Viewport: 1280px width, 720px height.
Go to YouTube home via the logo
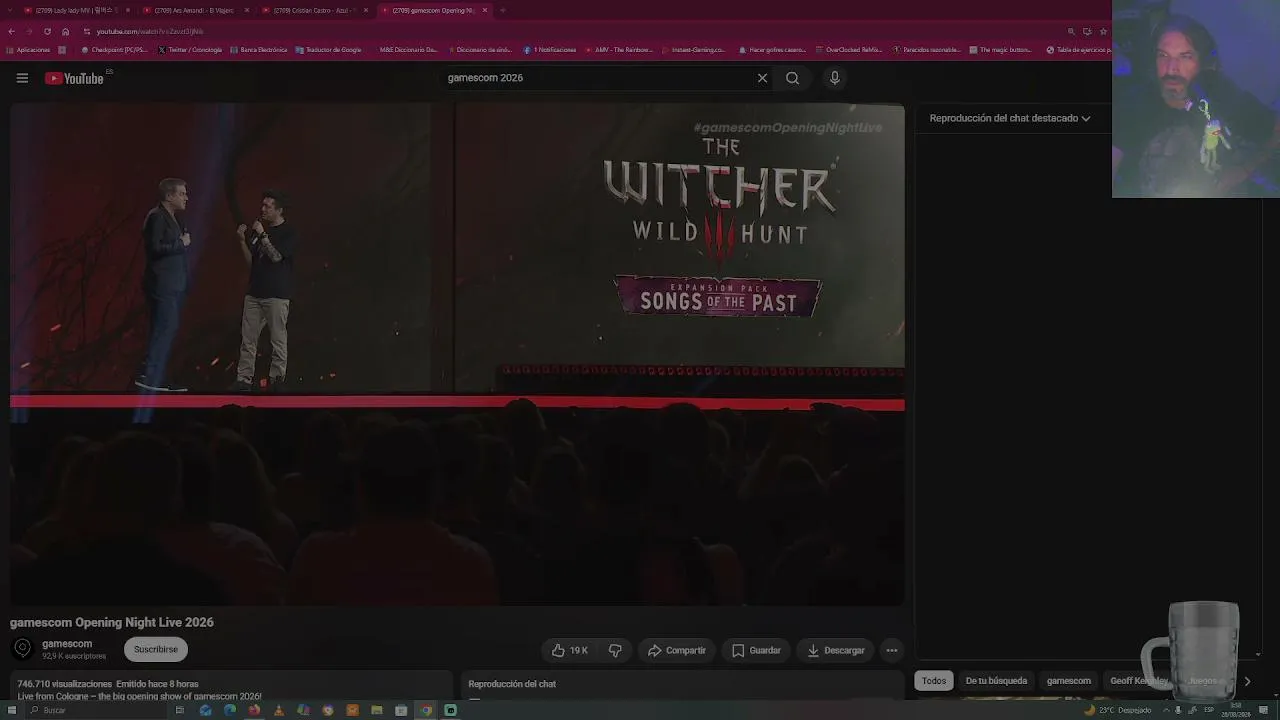[x=75, y=78]
